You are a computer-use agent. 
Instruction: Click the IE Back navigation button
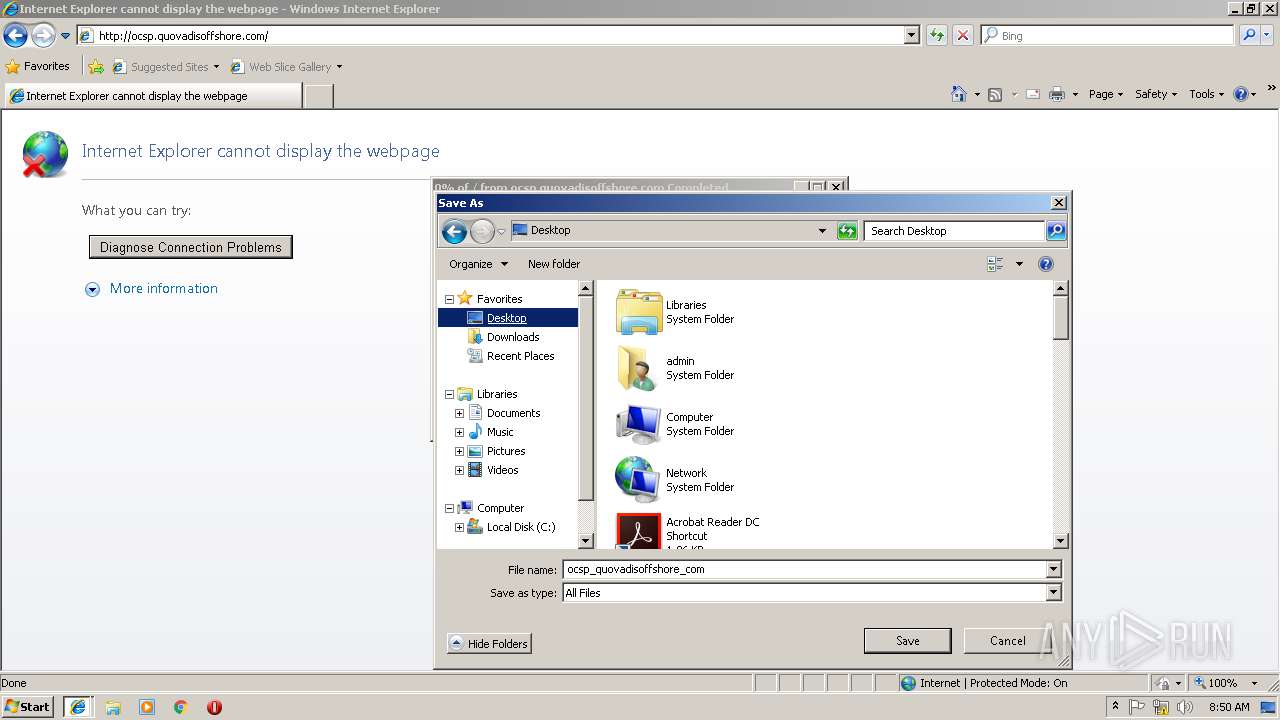pyautogui.click(x=15, y=36)
